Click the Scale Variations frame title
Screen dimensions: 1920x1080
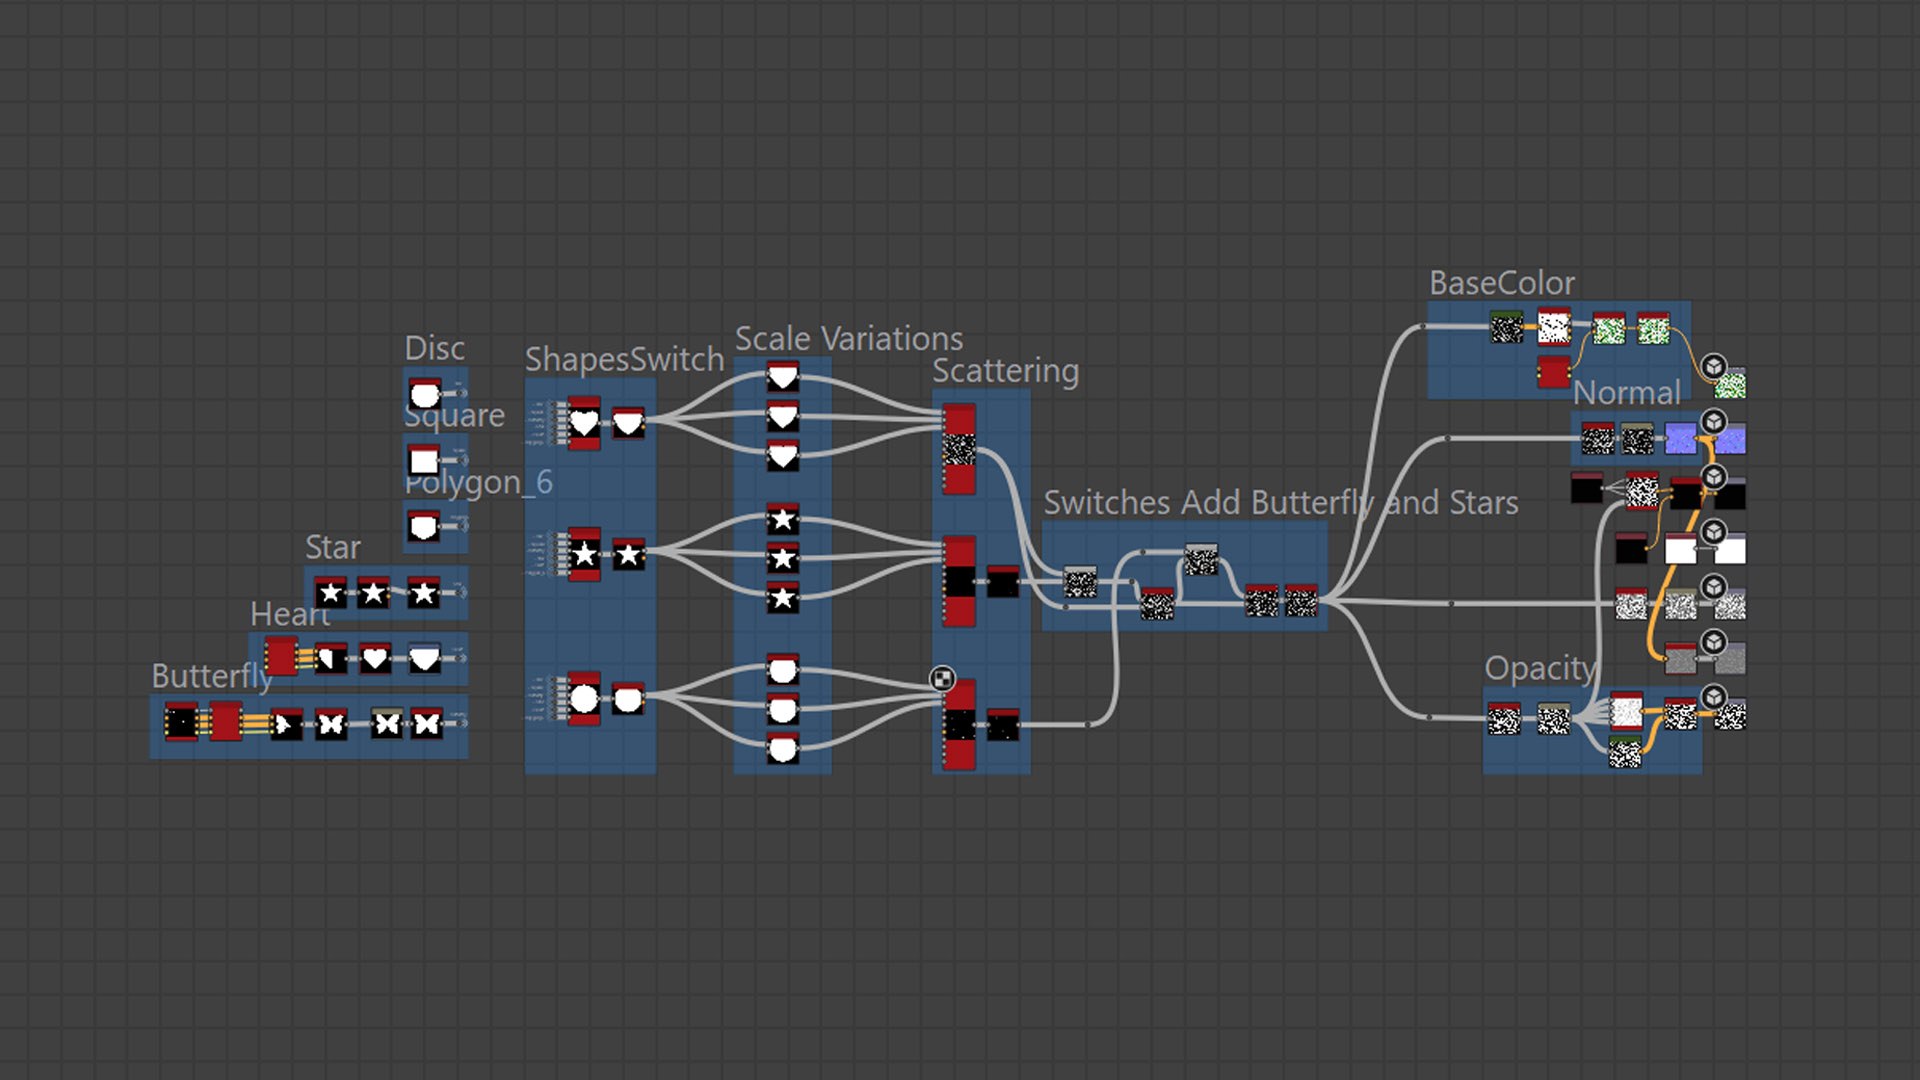coord(848,339)
